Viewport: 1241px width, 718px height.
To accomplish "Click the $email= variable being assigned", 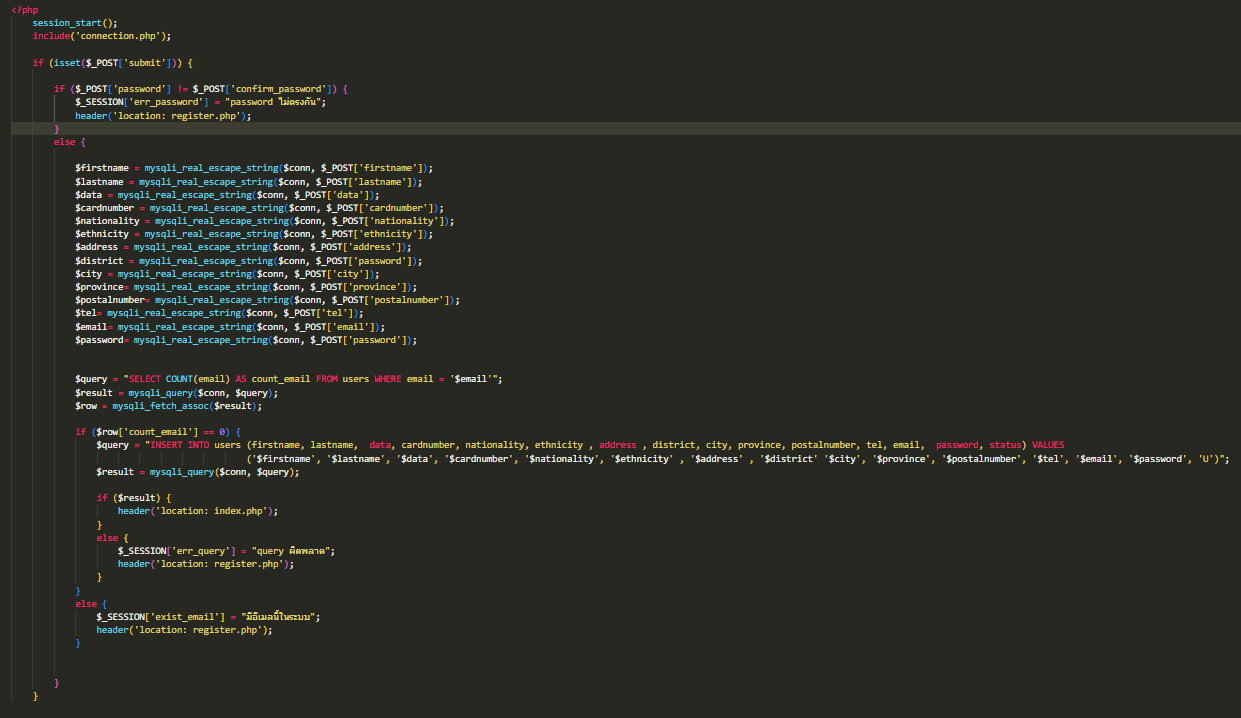I will point(94,326).
